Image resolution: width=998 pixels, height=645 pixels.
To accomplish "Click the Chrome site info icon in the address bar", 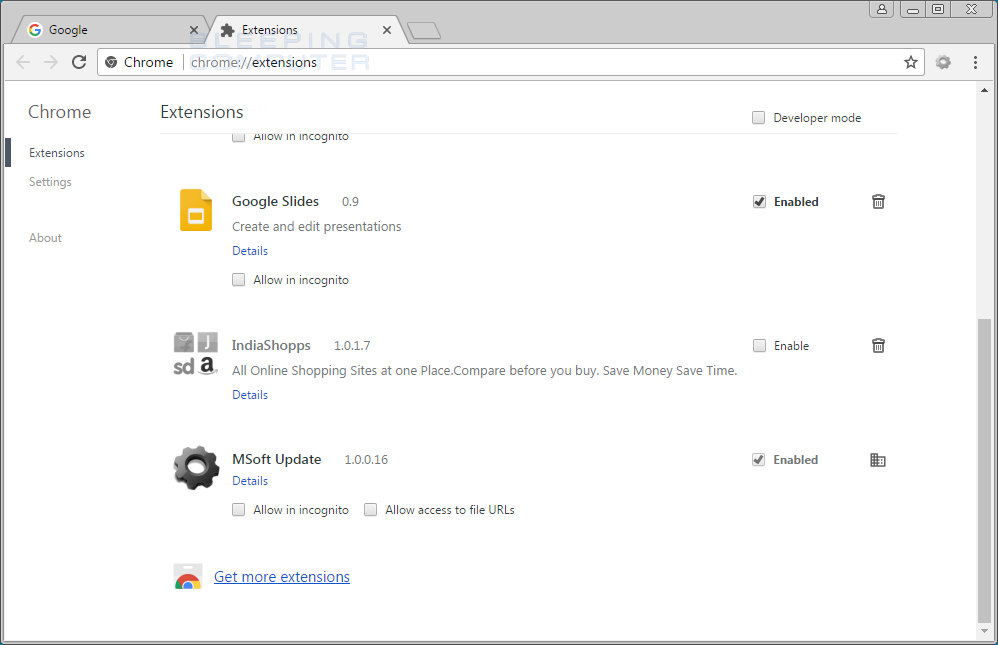I will [111, 62].
